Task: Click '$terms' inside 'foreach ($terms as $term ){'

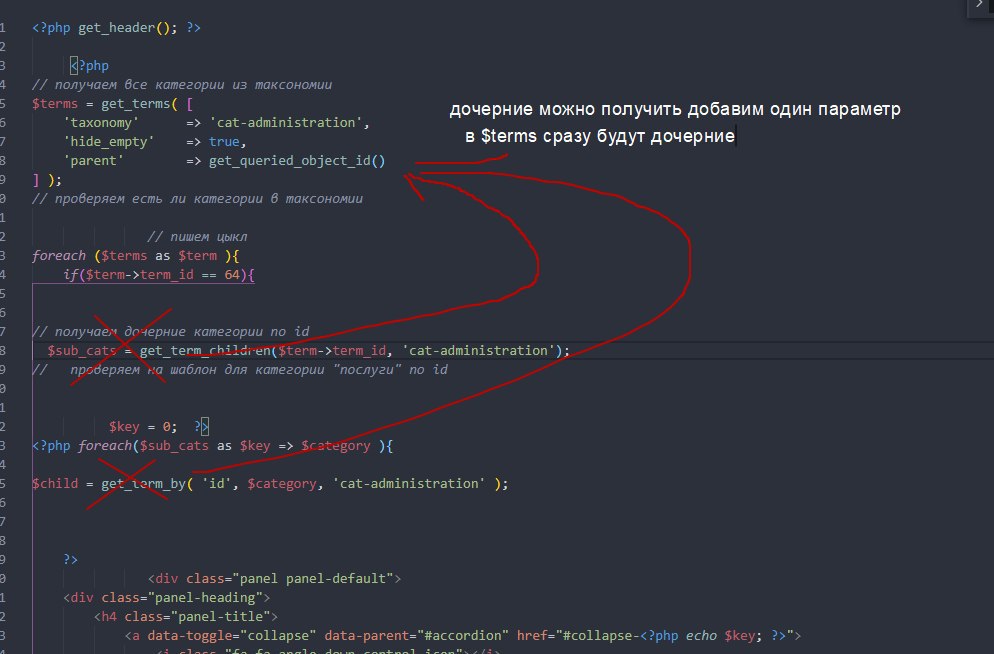Action: click(124, 255)
